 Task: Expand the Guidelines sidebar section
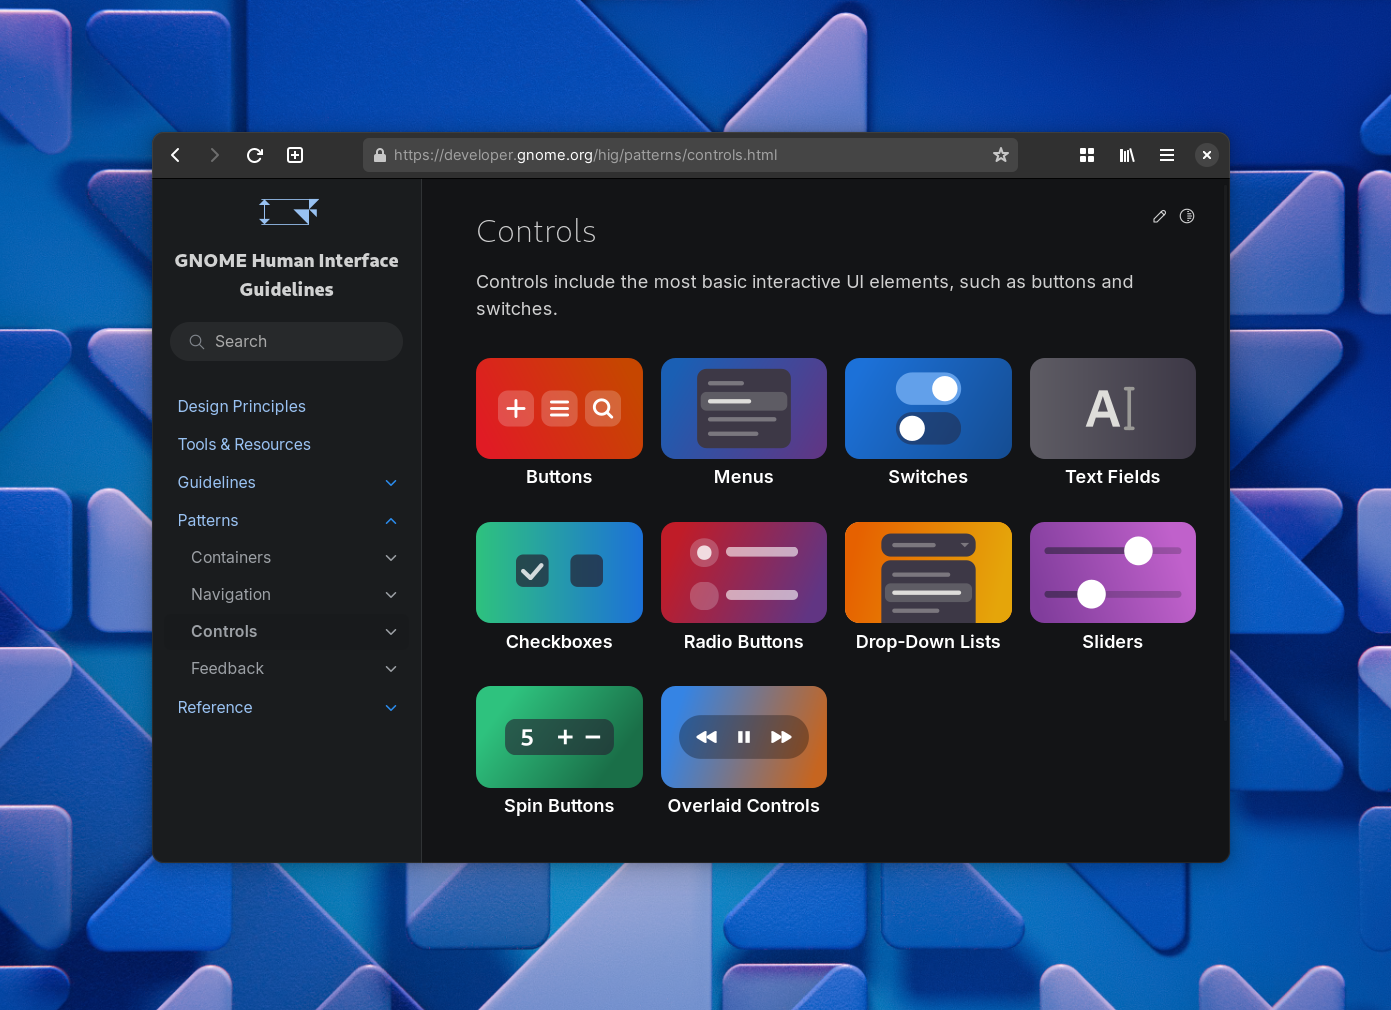pyautogui.click(x=391, y=483)
